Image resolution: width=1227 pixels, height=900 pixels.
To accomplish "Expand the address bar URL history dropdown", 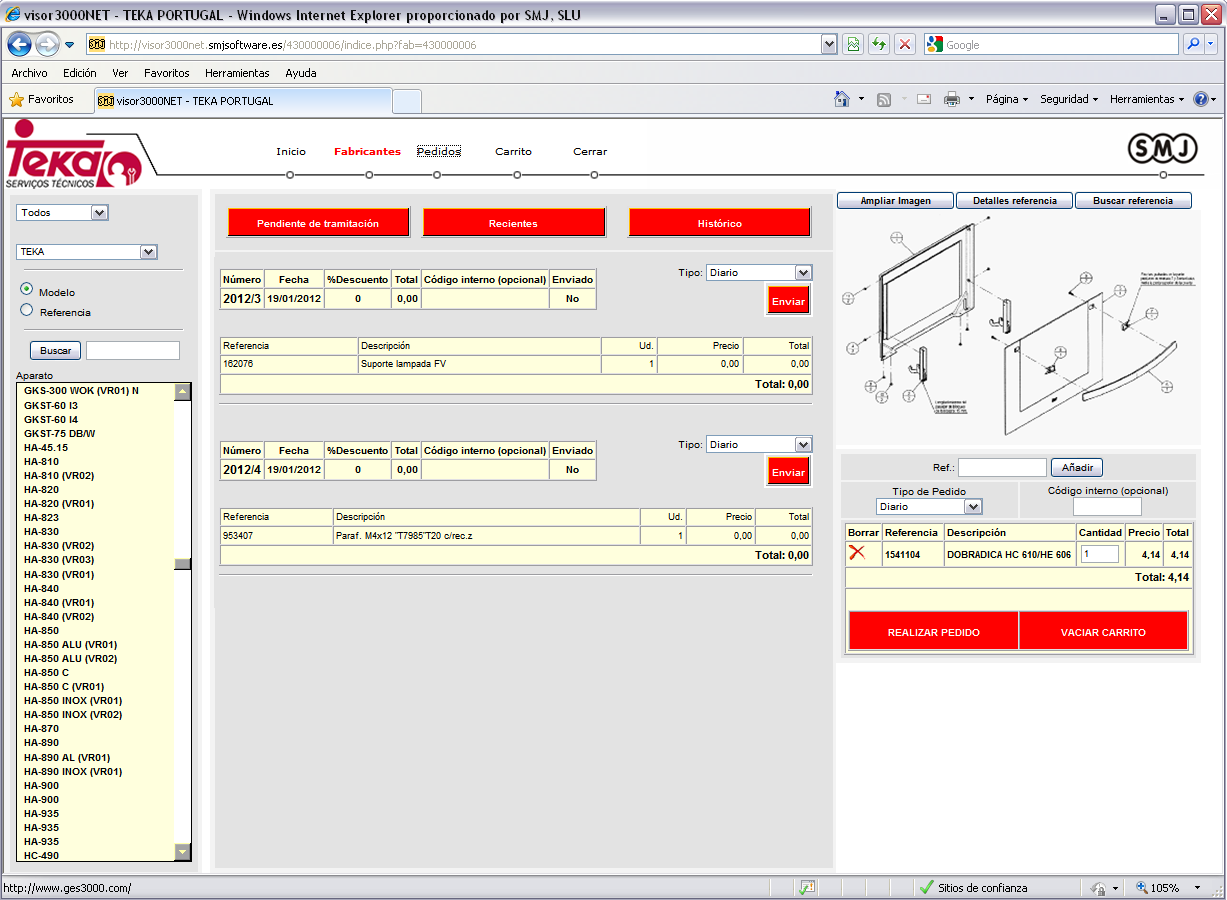I will (x=829, y=45).
